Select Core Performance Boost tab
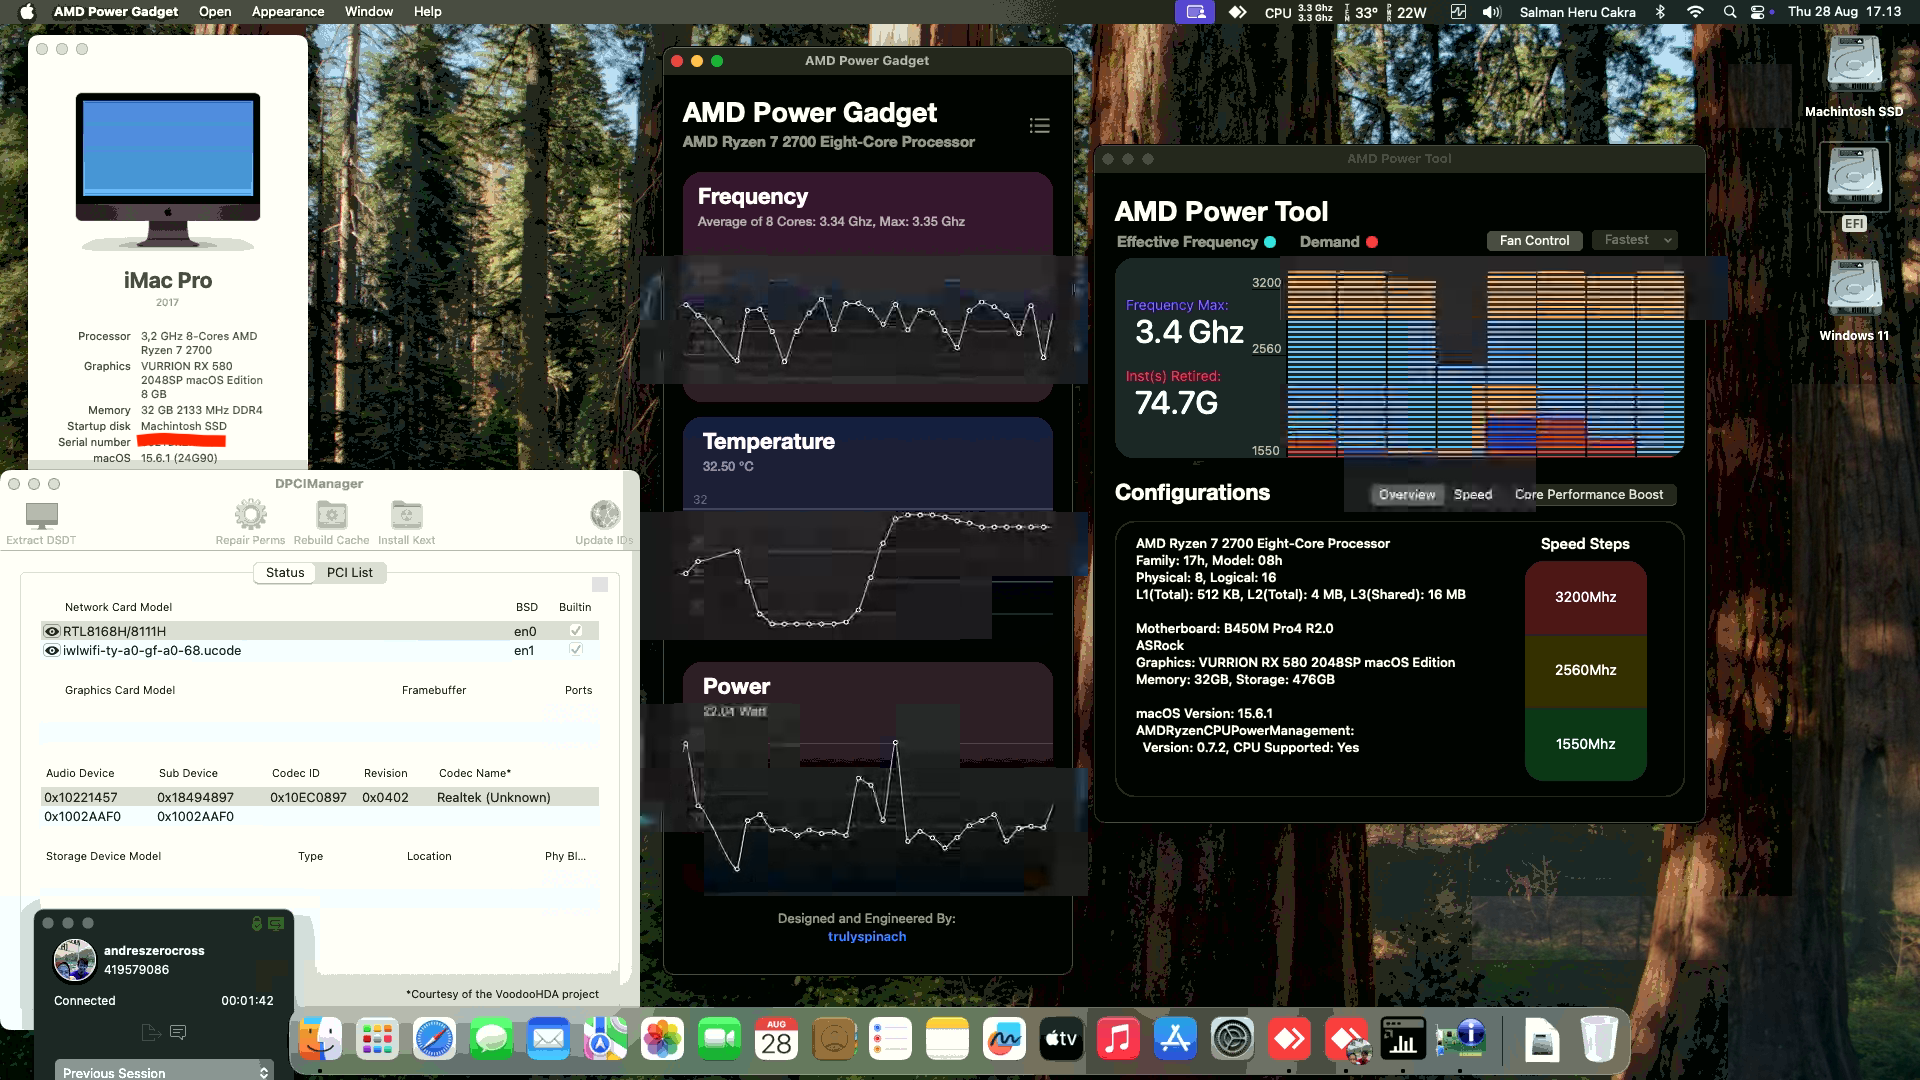This screenshot has height=1080, width=1920. click(x=1588, y=495)
